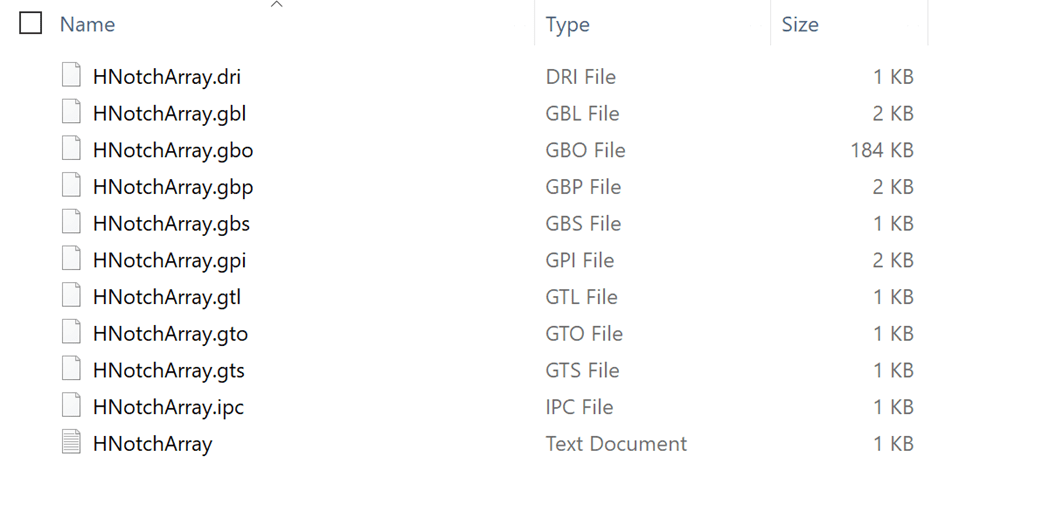Click the file icon for HNotchArray.gbp
This screenshot has width=1056, height=505.
[x=71, y=186]
